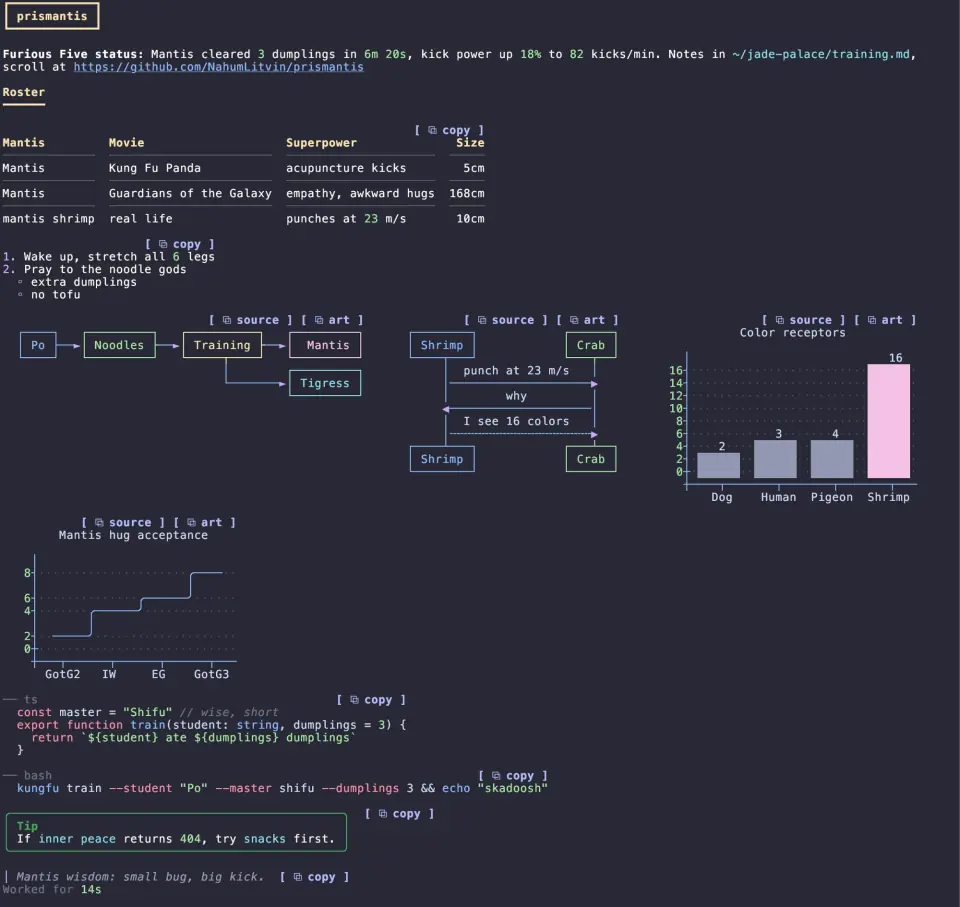
Task: Copy art of Po flowchart diagram
Action: point(332,320)
